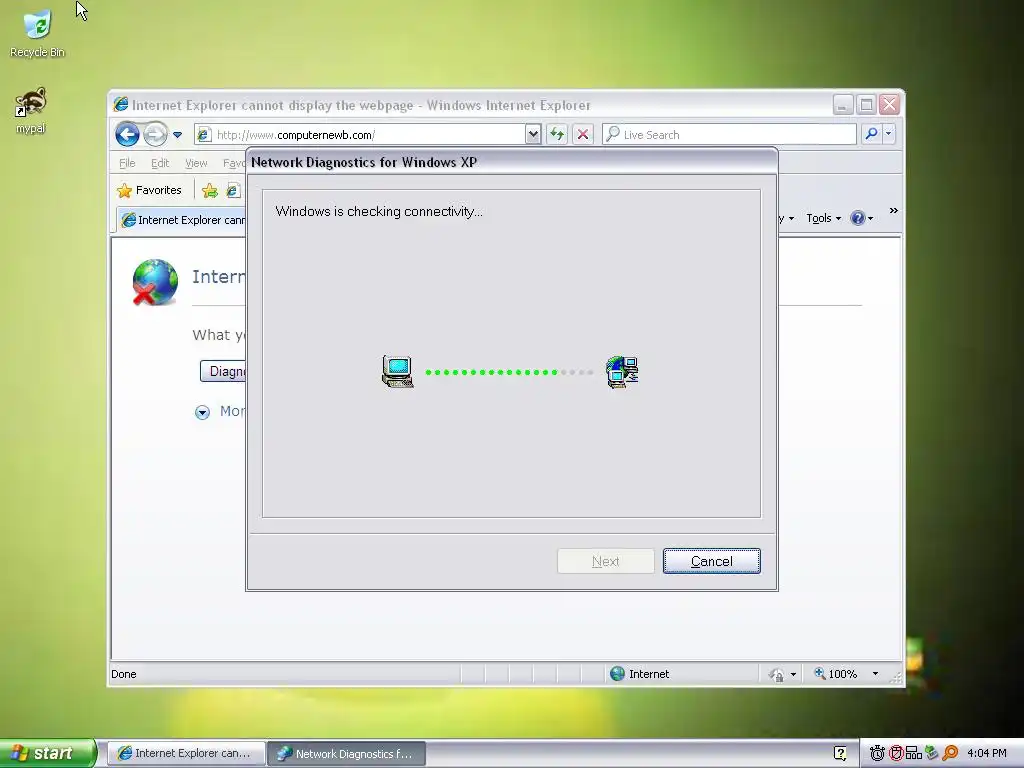
Task: Click the IE logo in window title bar
Action: [x=121, y=104]
